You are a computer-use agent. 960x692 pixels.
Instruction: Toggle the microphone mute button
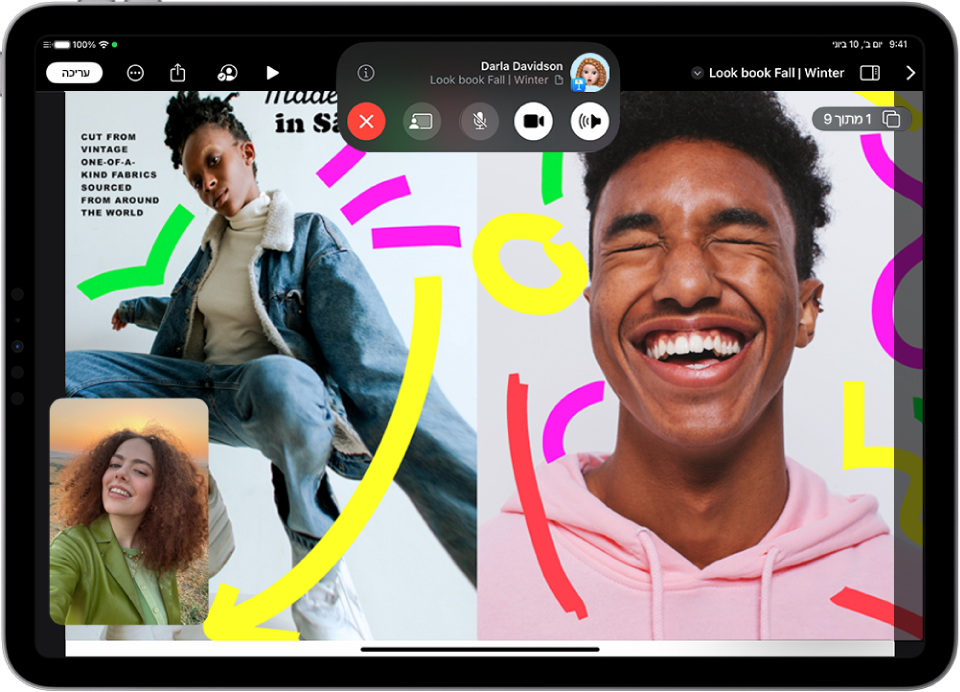click(479, 121)
